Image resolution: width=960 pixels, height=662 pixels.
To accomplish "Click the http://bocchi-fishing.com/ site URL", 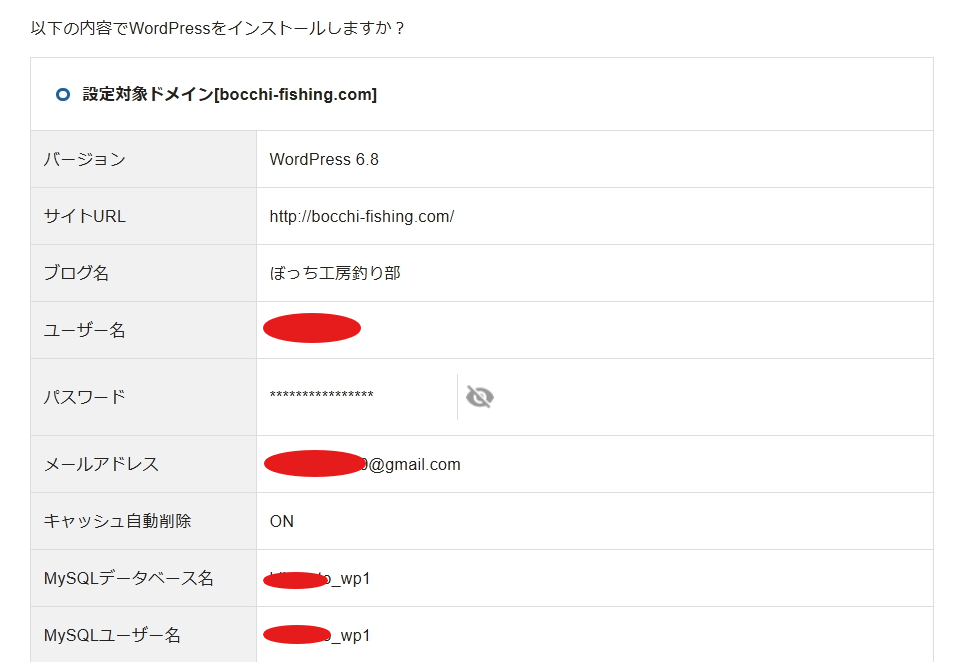I will [362, 217].
